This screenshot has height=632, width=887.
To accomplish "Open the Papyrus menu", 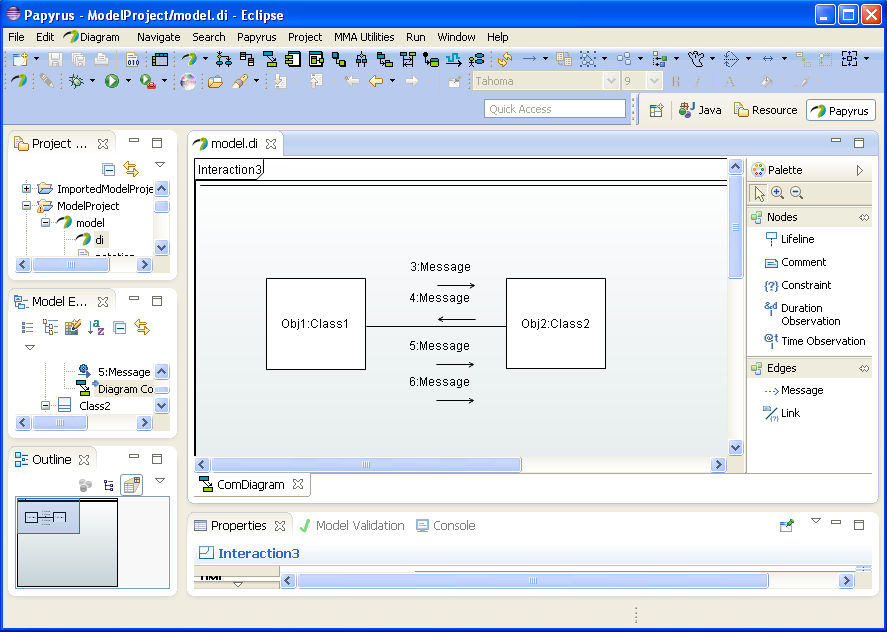I will 257,37.
